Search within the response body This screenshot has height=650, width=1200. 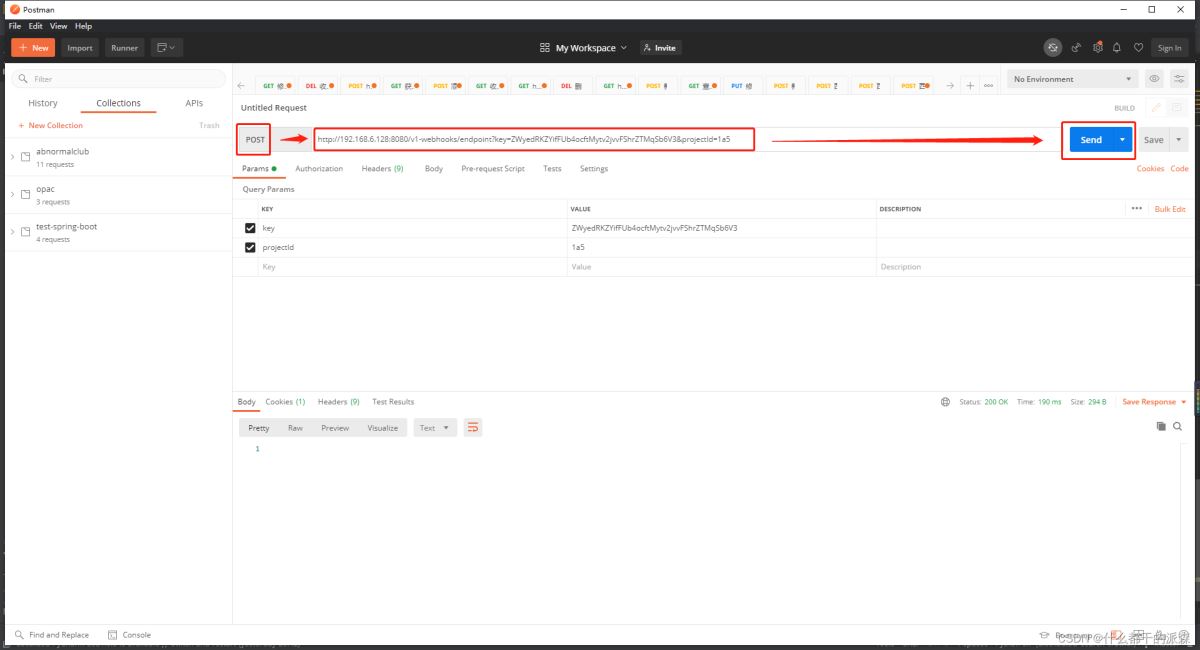pyautogui.click(x=1178, y=426)
